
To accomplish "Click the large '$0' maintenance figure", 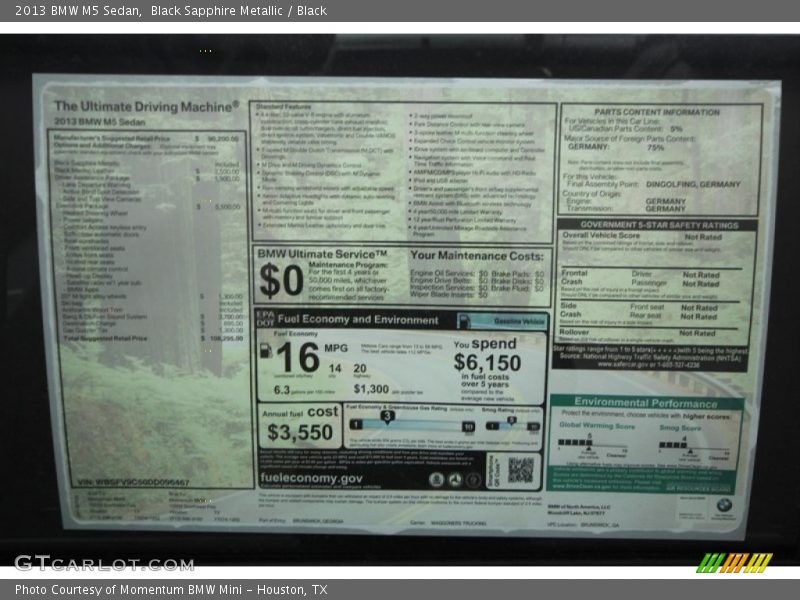I will 281,281.
